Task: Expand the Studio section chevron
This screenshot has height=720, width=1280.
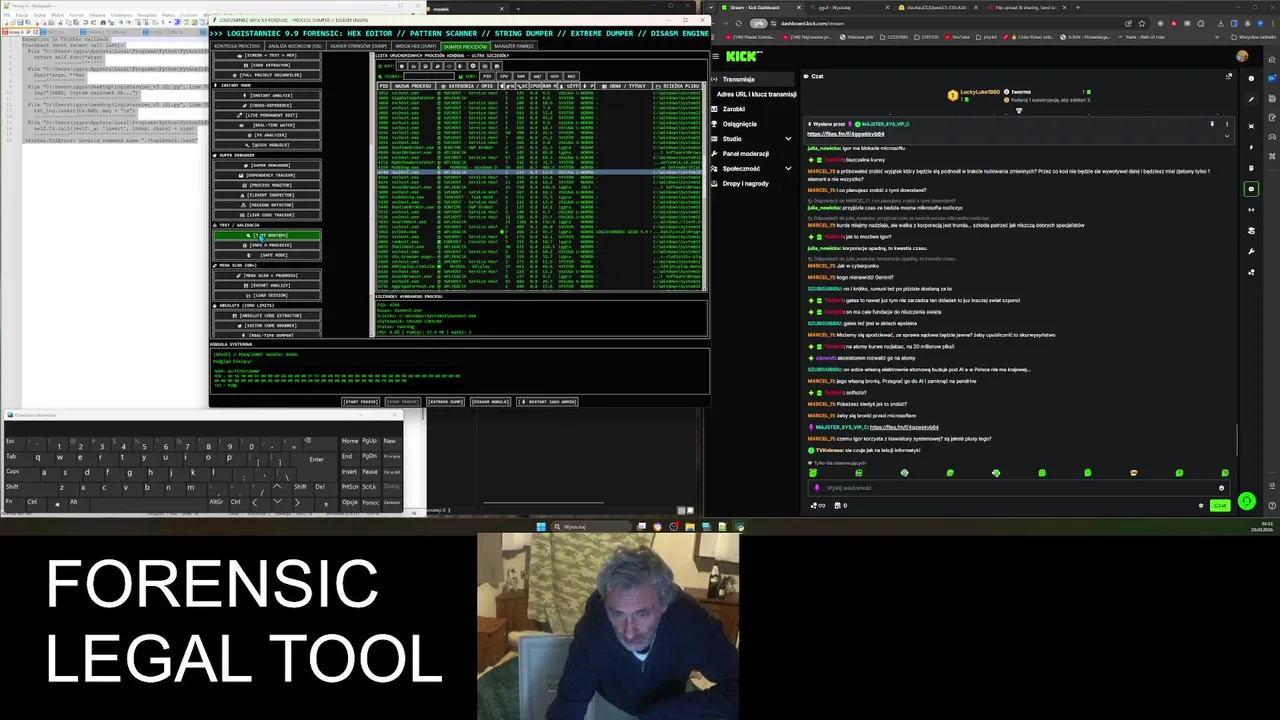Action: click(788, 139)
